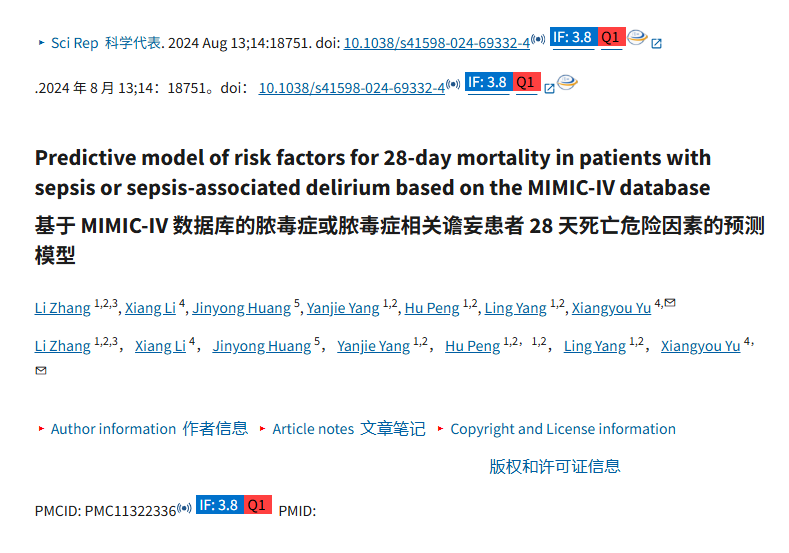Click the top IF: 3.8 blue badge
This screenshot has height=553, width=789.
tap(573, 37)
